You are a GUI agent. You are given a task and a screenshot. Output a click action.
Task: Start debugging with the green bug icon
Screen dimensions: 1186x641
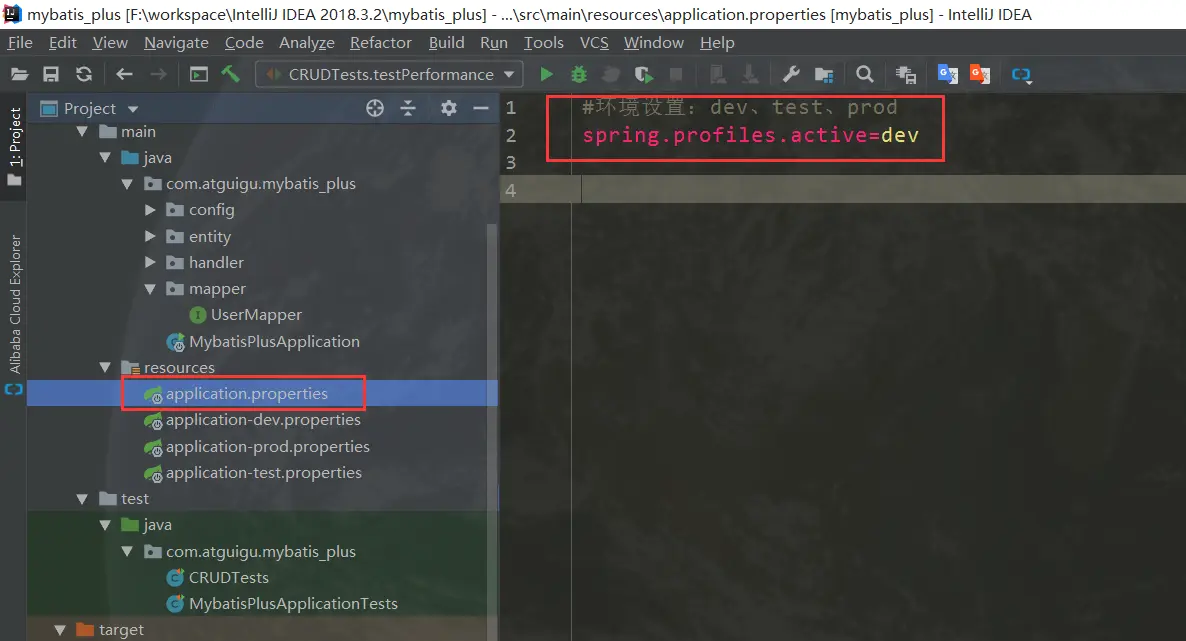click(579, 74)
